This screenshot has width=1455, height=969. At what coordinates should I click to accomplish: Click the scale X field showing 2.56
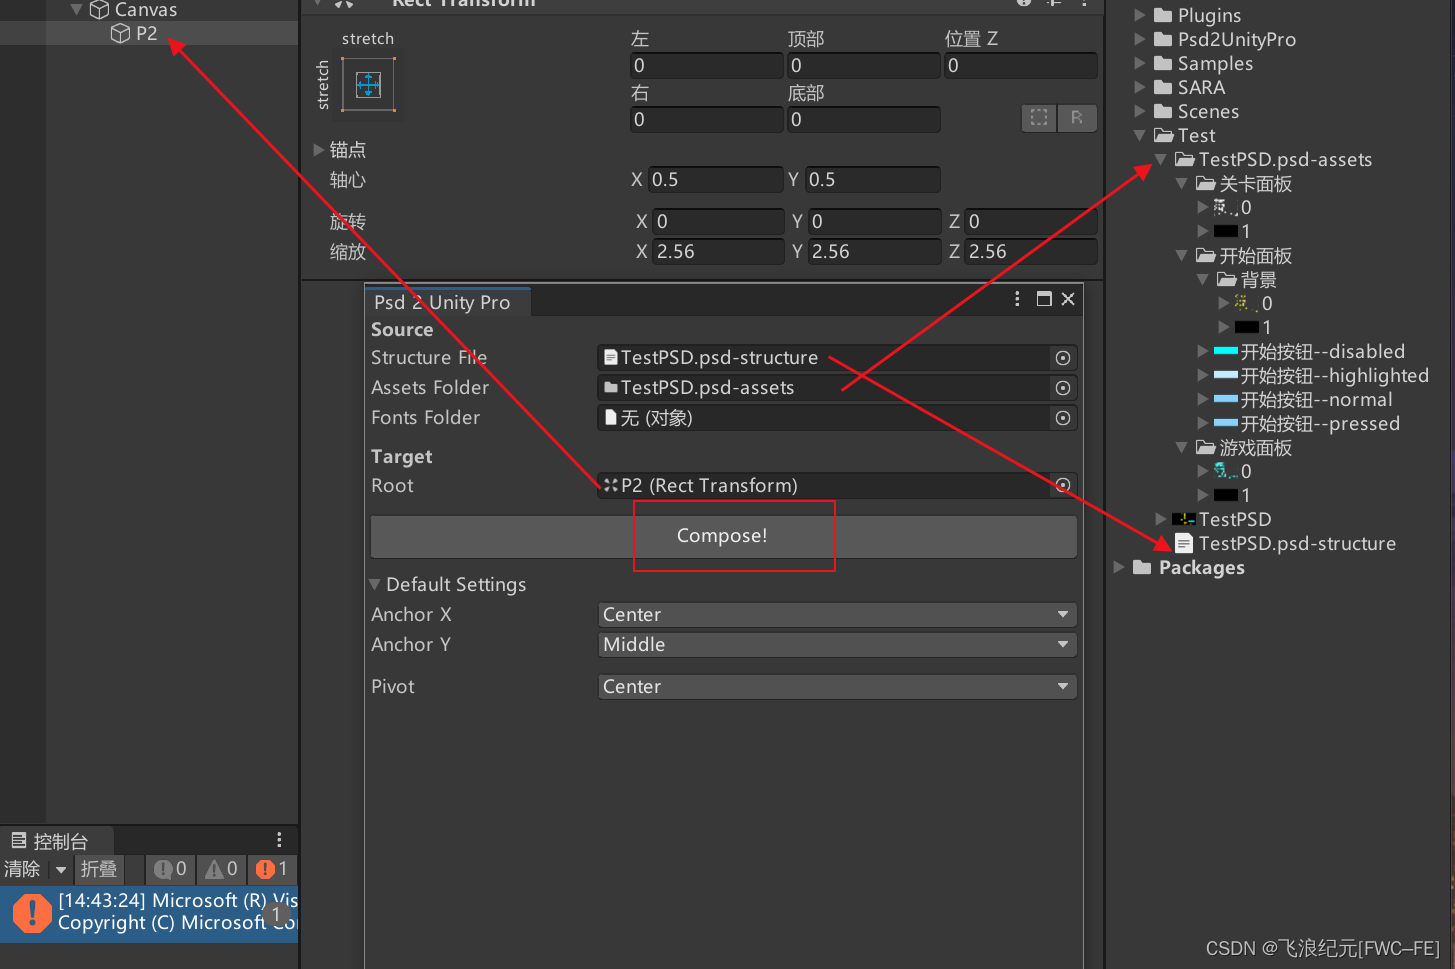click(x=719, y=252)
